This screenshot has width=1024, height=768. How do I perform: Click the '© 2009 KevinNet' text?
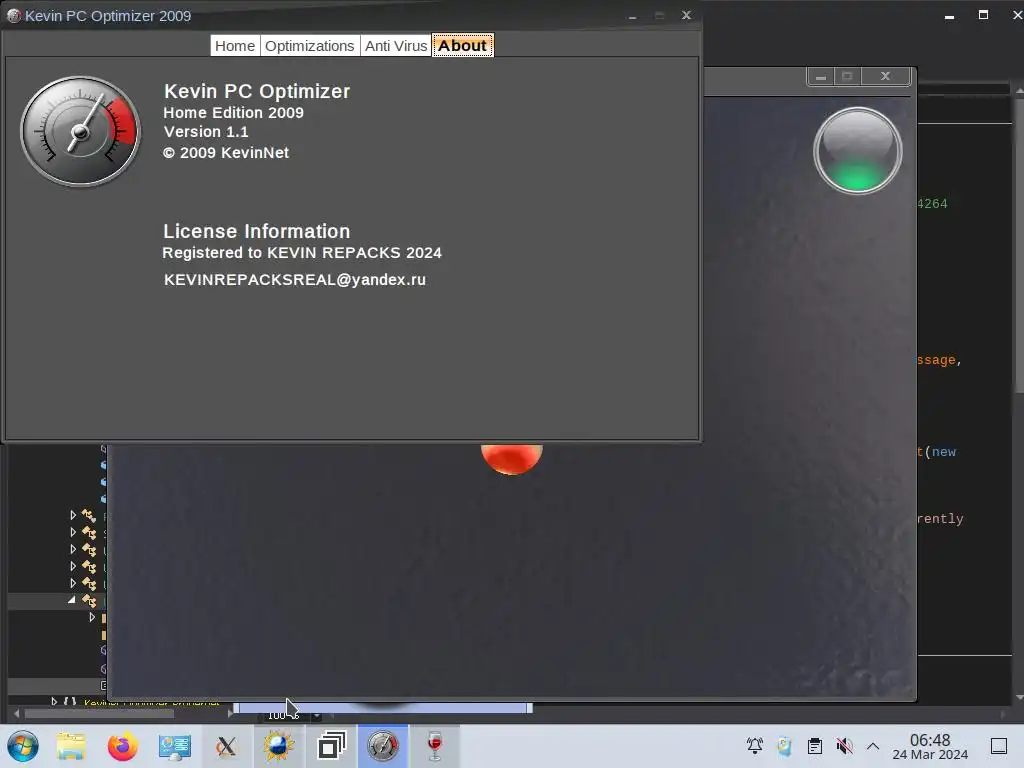click(226, 153)
